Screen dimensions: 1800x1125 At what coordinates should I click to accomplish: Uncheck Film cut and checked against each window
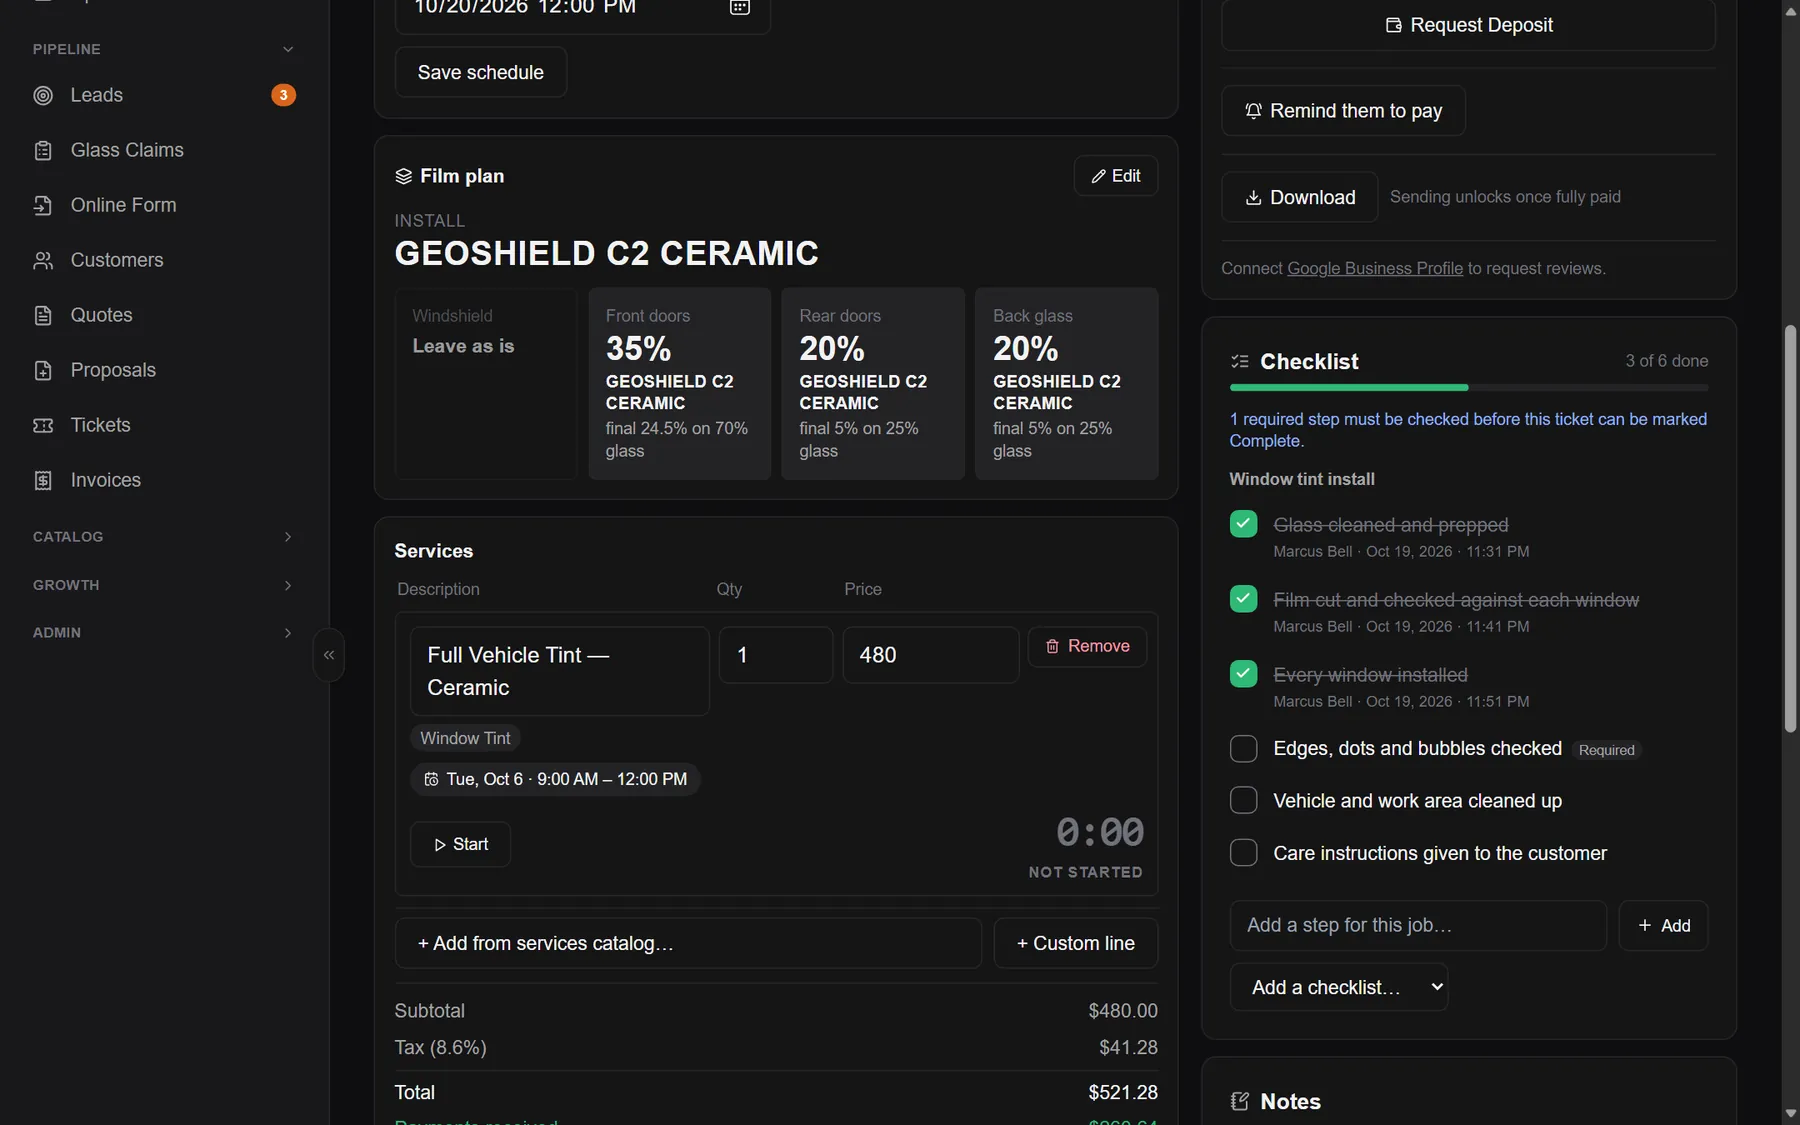click(x=1243, y=599)
